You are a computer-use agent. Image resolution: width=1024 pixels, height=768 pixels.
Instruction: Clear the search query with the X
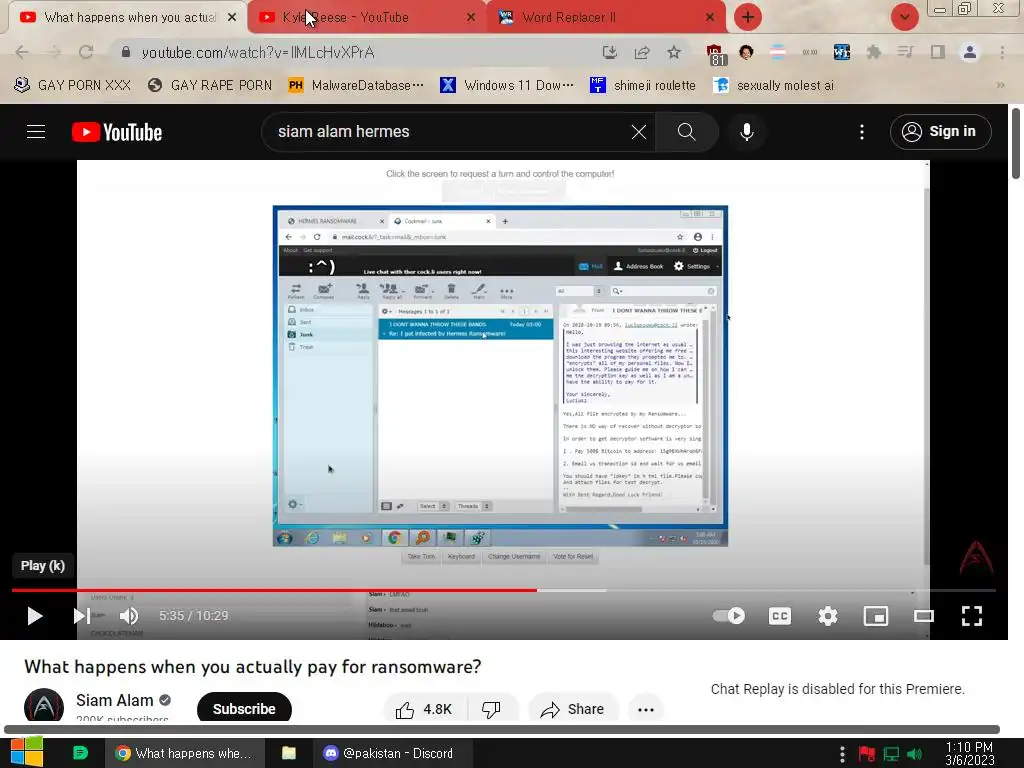pos(639,132)
